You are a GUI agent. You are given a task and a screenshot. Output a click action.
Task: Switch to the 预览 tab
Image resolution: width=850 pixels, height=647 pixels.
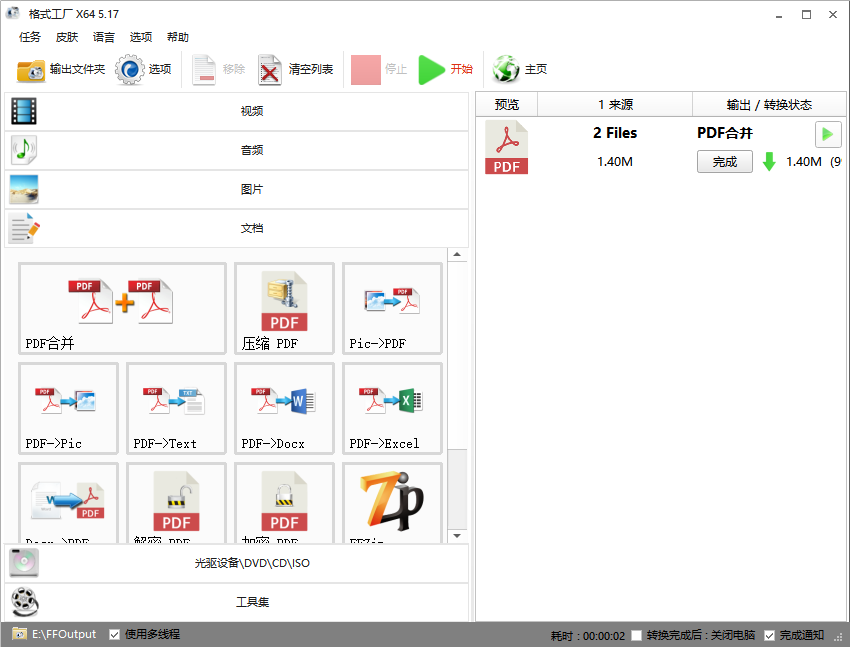[x=506, y=104]
